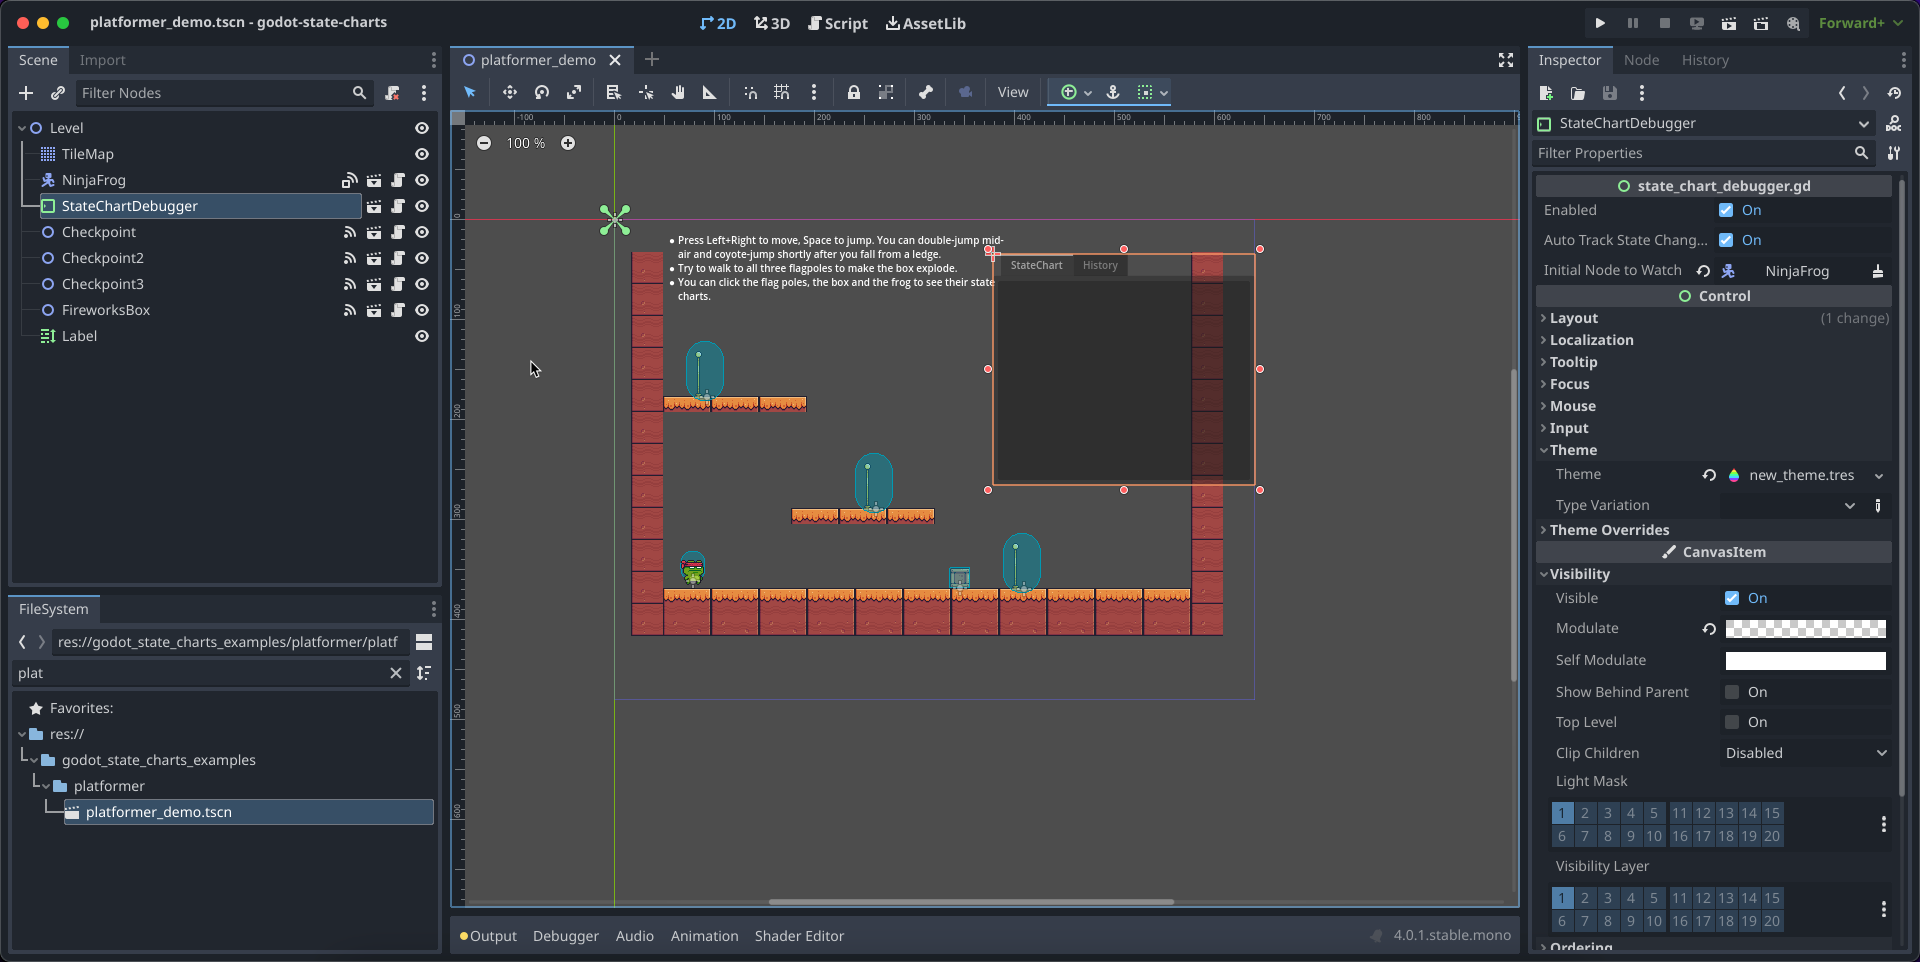Screen dimensions: 1920x962
Task: Enable the Pan Mode hand tool
Action: click(678, 92)
